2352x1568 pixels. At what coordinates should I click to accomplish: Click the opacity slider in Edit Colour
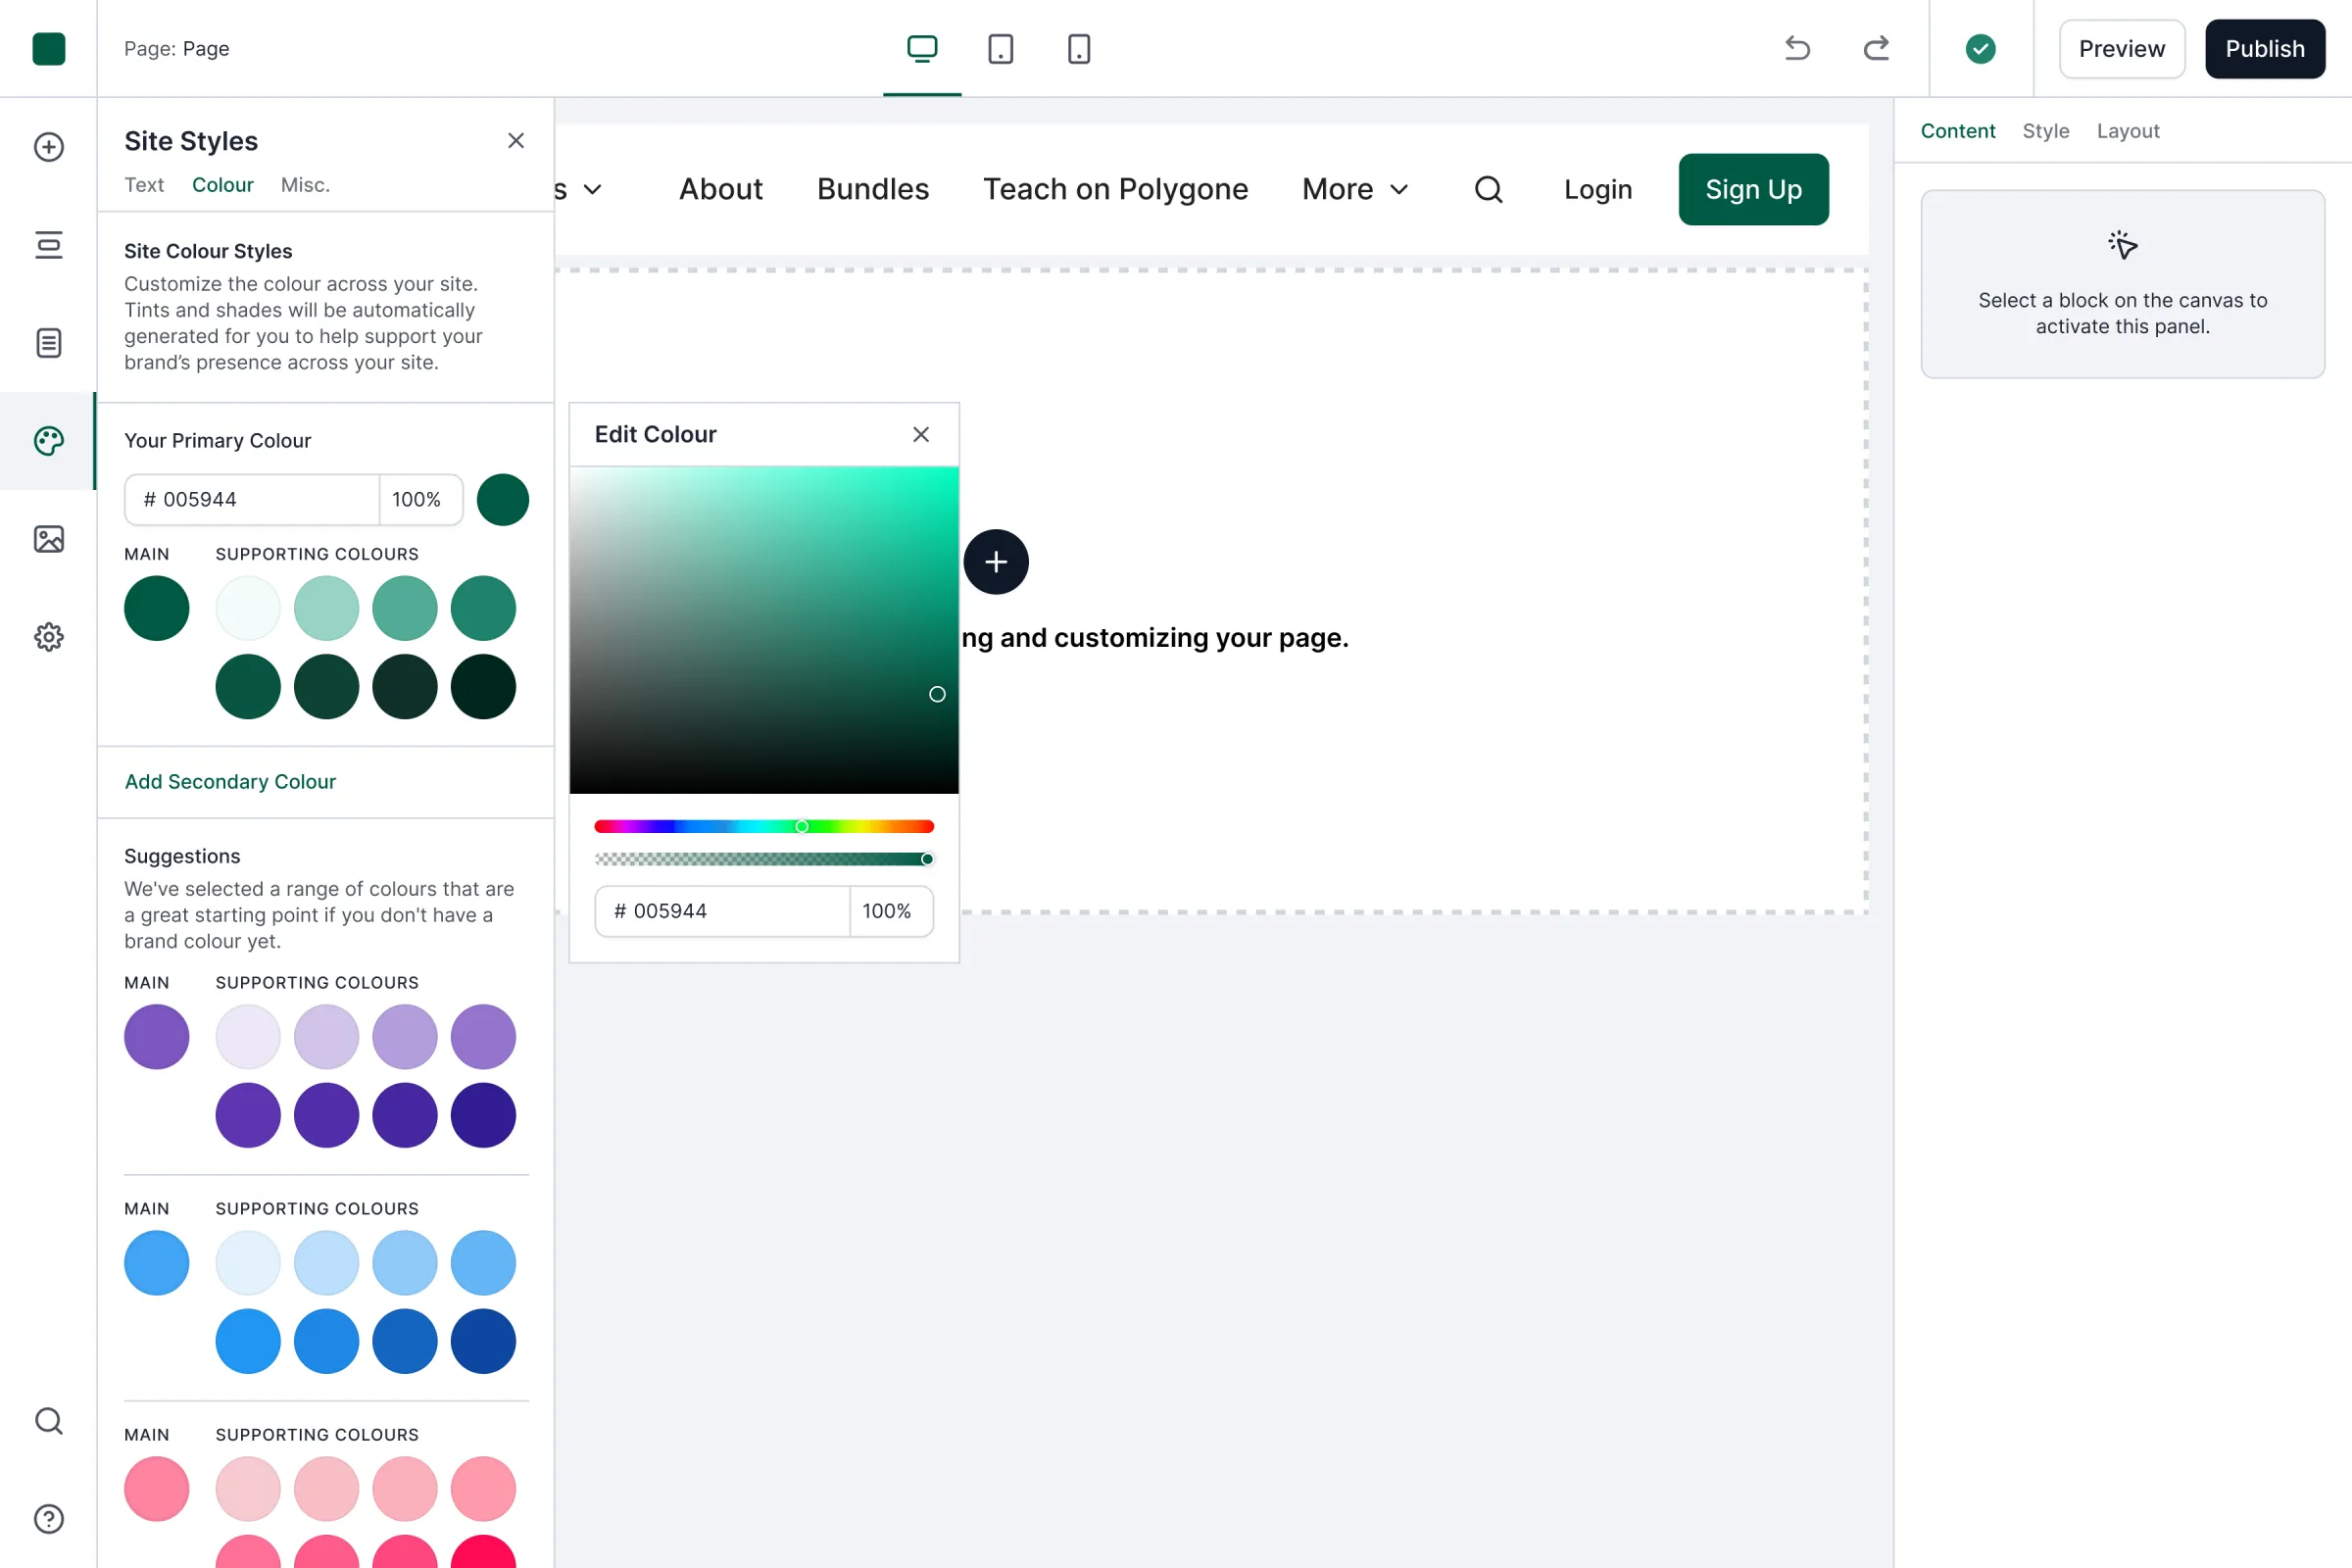point(764,859)
